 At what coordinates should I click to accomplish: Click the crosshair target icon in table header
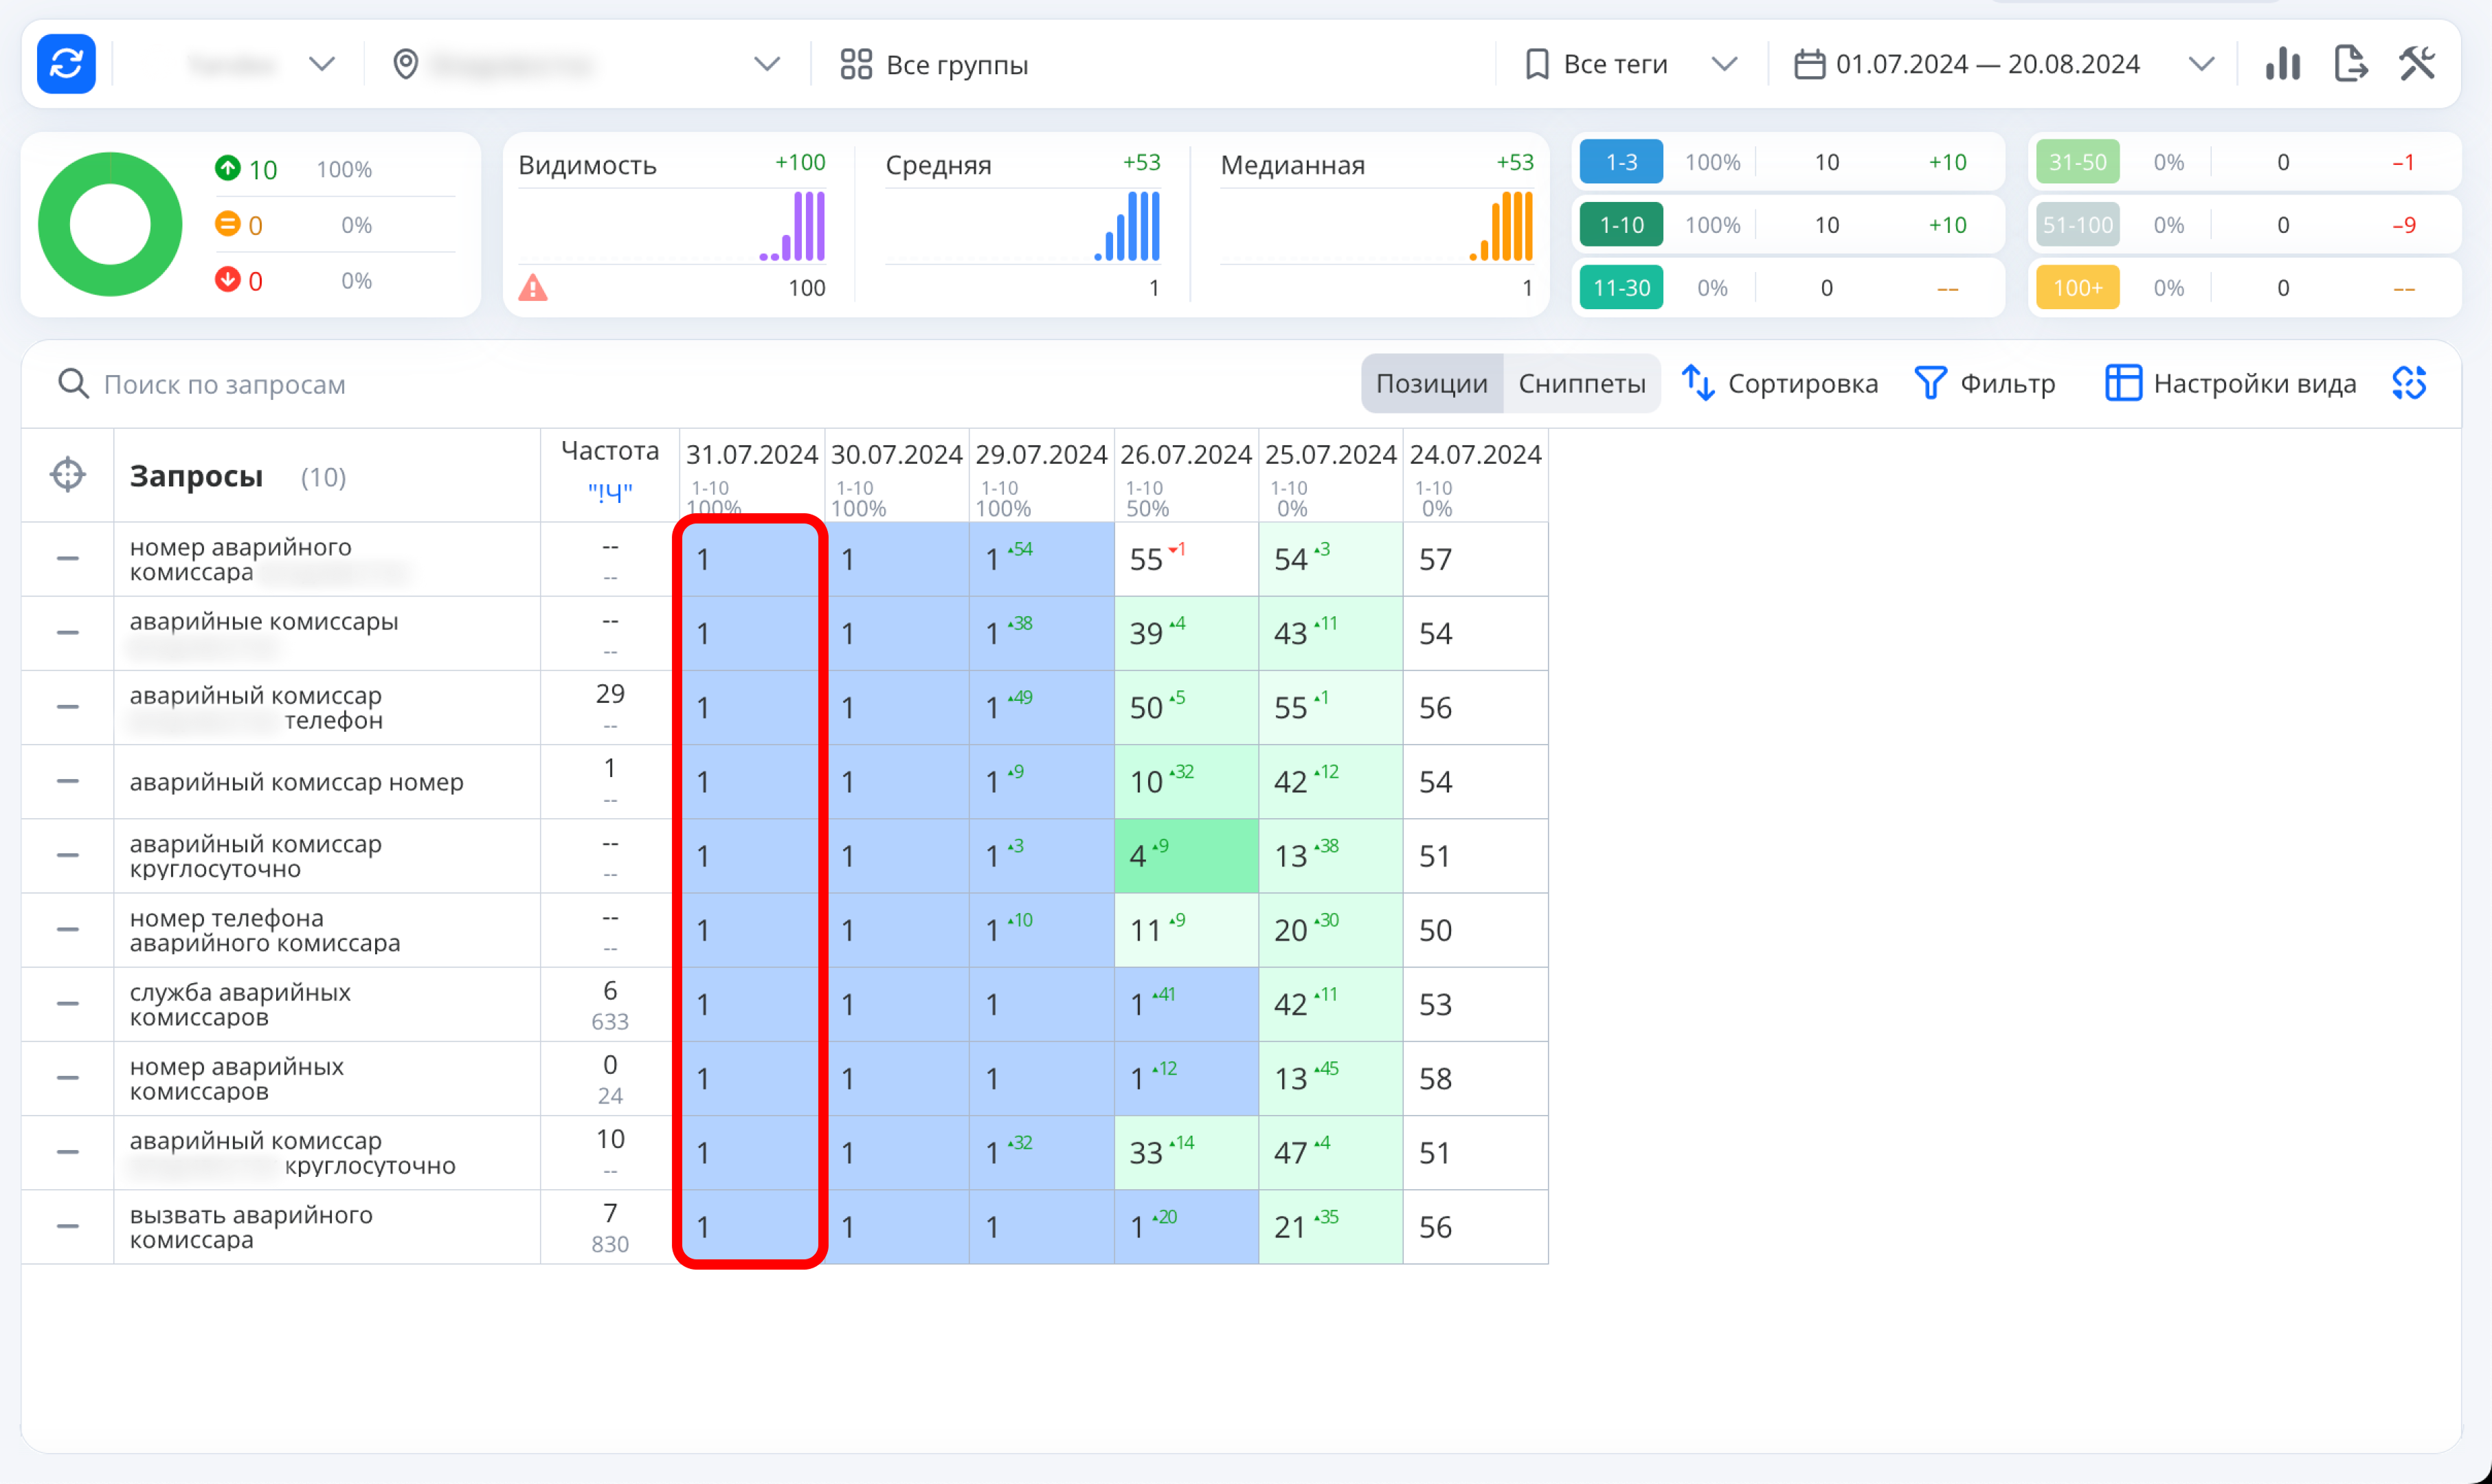pos(68,474)
